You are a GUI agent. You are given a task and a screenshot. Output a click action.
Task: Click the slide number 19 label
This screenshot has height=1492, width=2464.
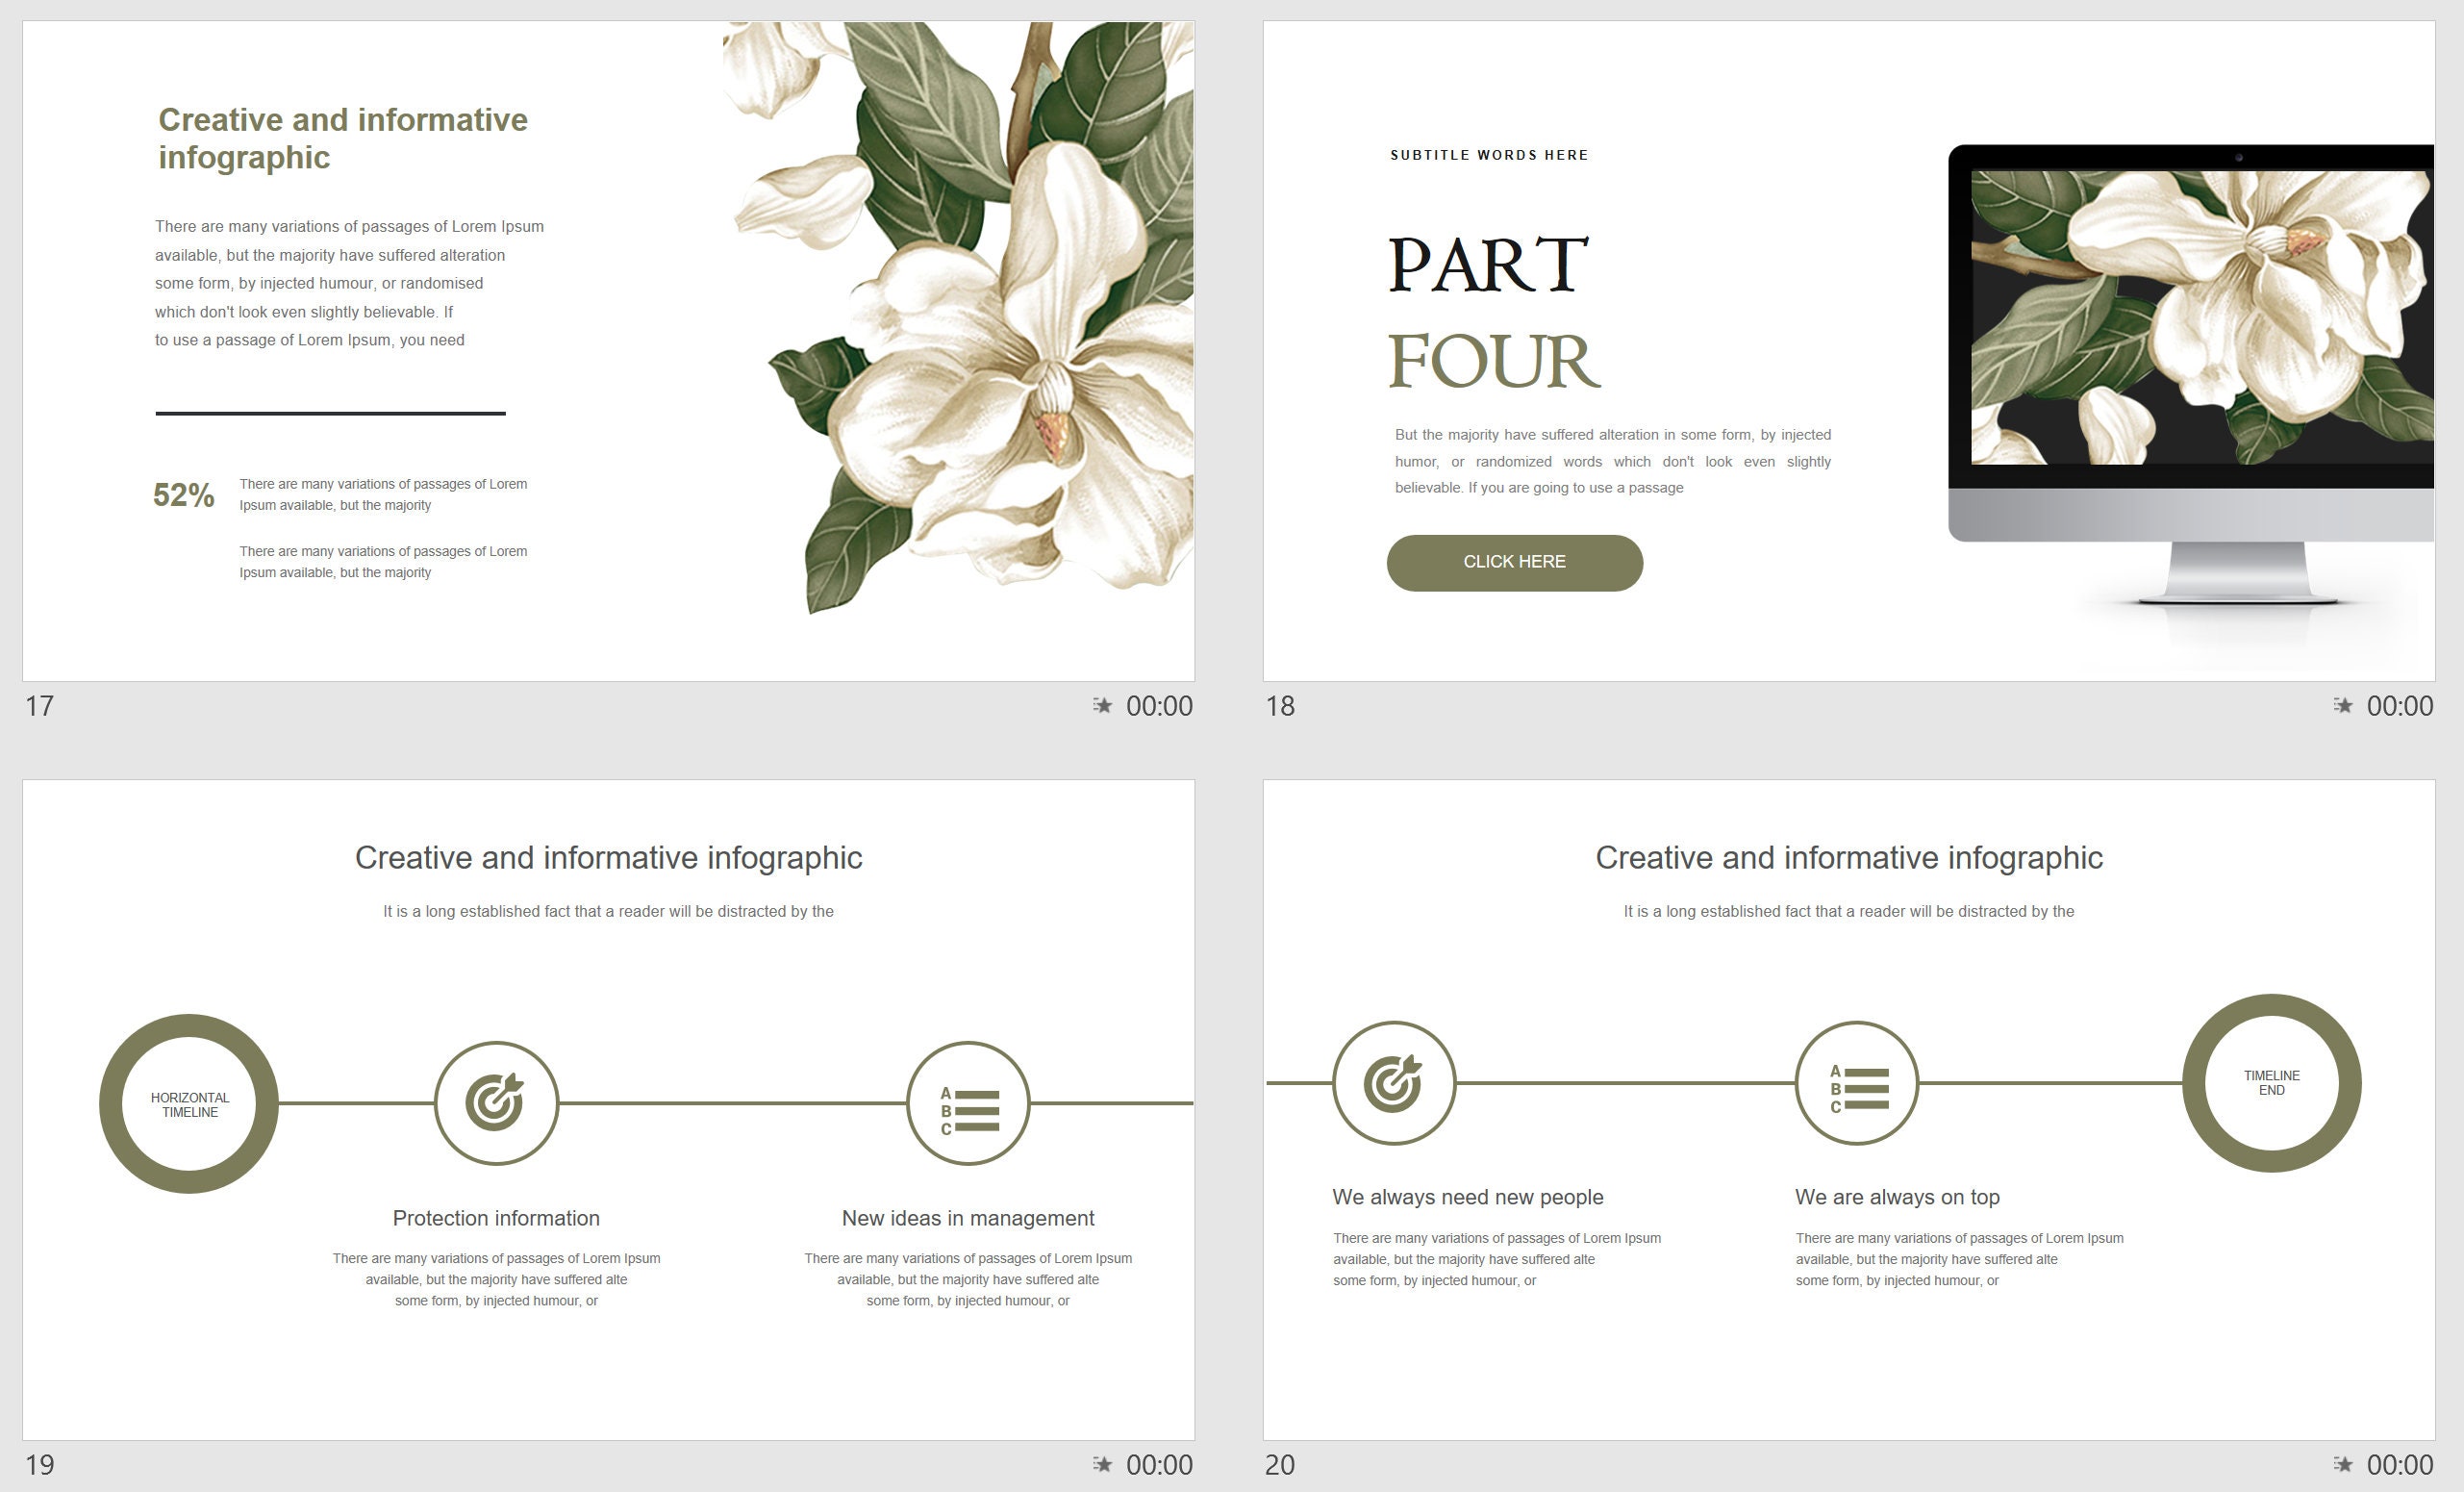pos(40,1463)
